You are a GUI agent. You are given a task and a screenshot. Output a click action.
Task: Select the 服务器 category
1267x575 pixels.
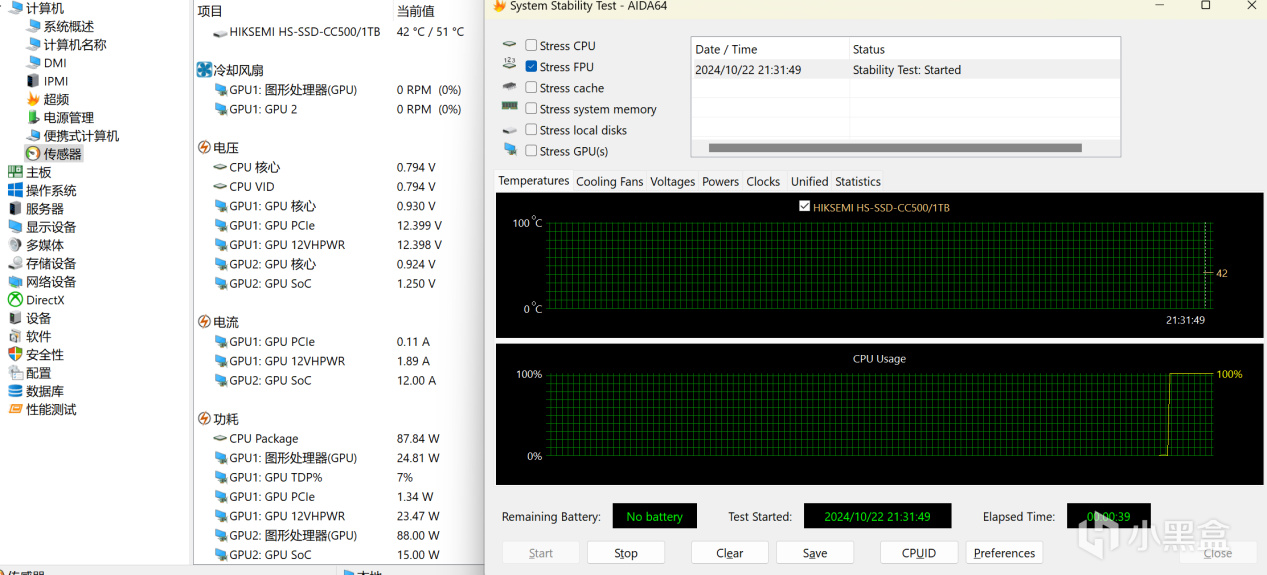click(x=45, y=208)
